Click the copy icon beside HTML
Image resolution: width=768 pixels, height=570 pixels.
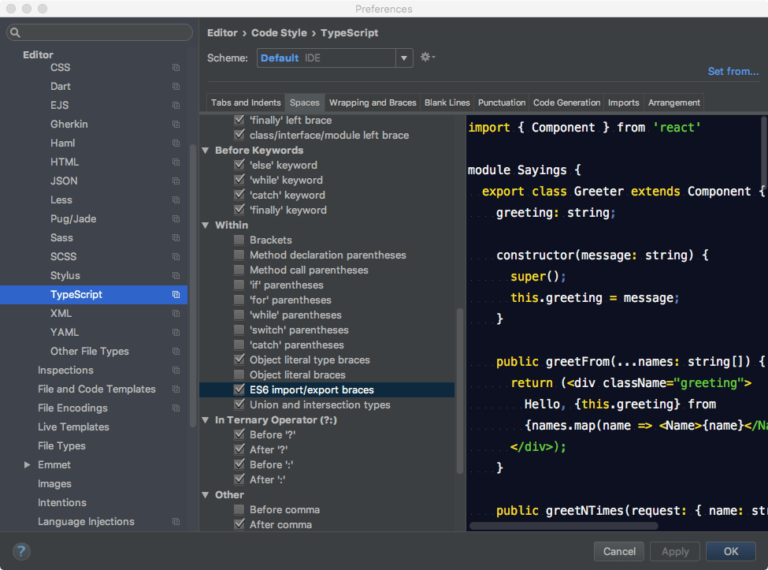click(176, 162)
